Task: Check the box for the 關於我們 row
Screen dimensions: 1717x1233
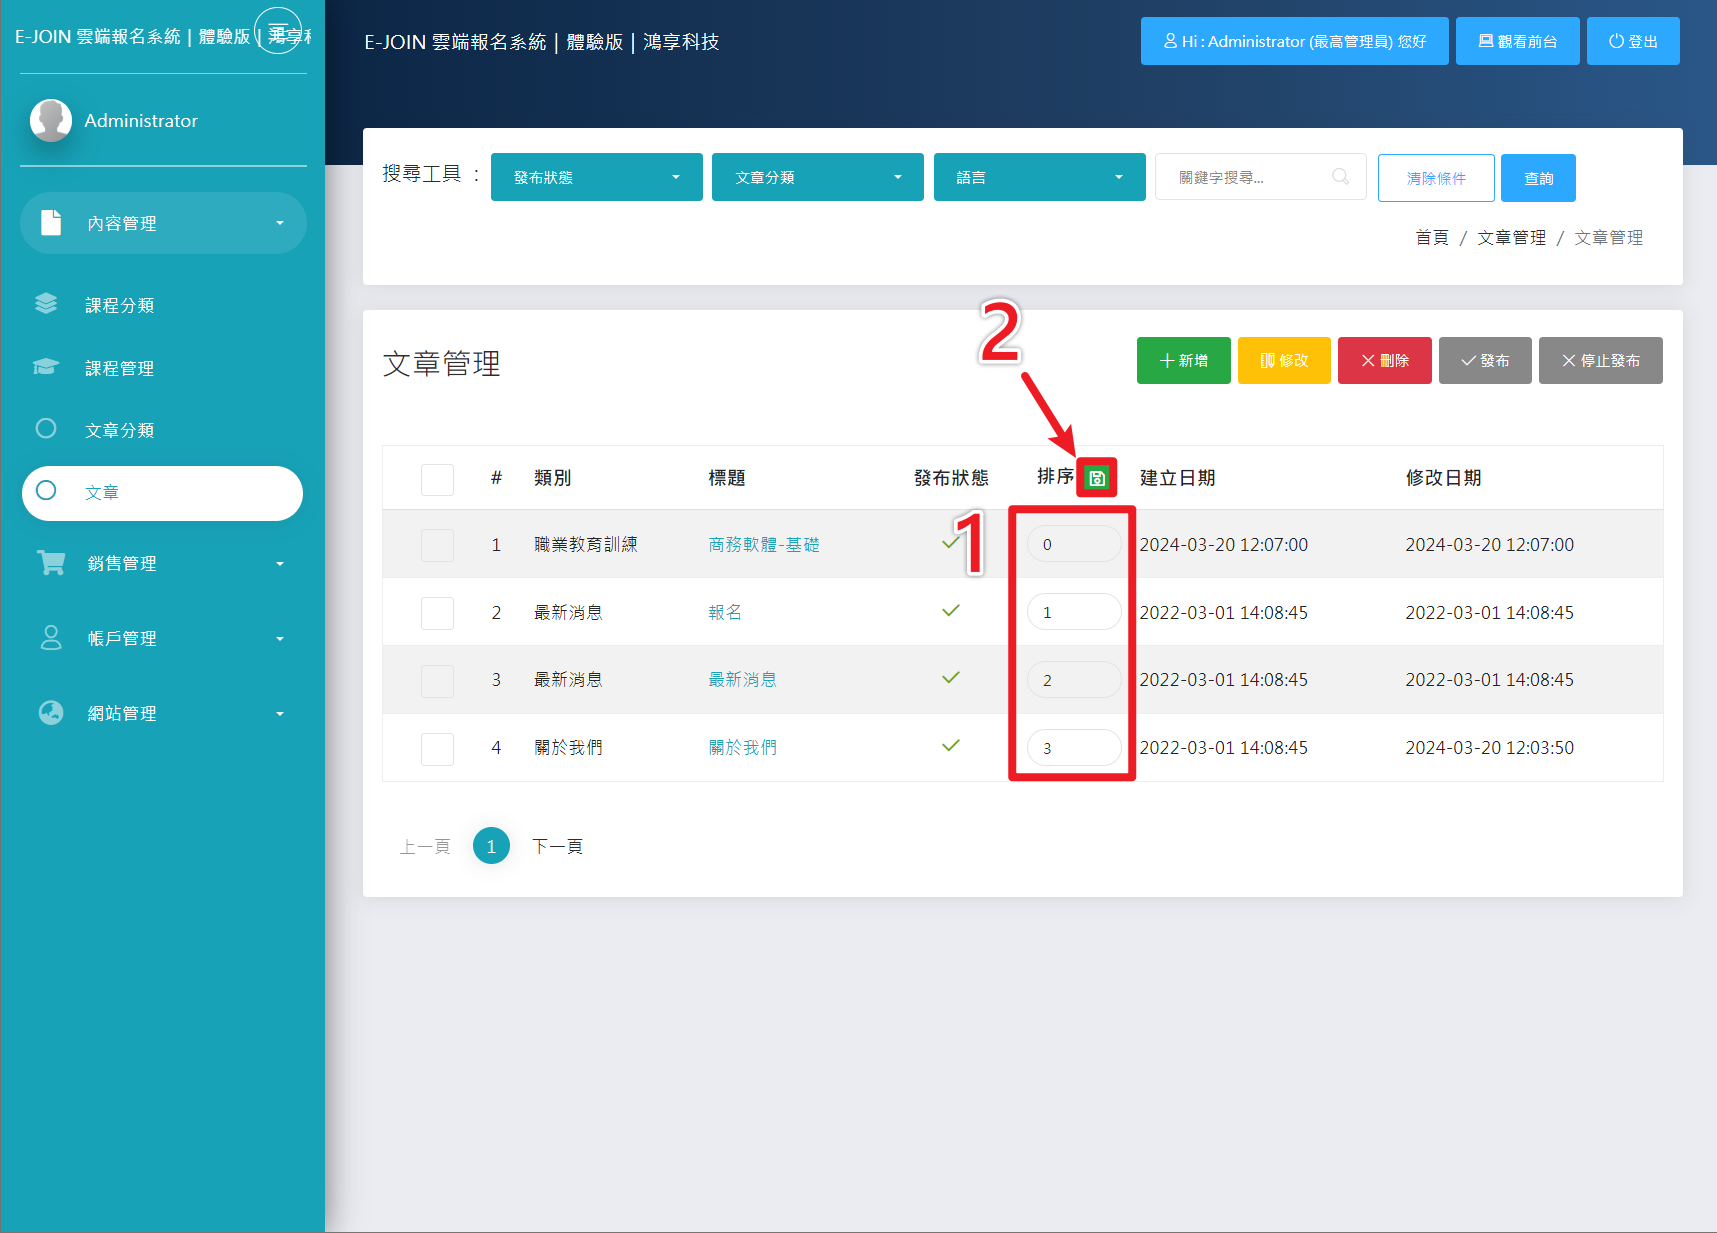Action: coord(437,748)
